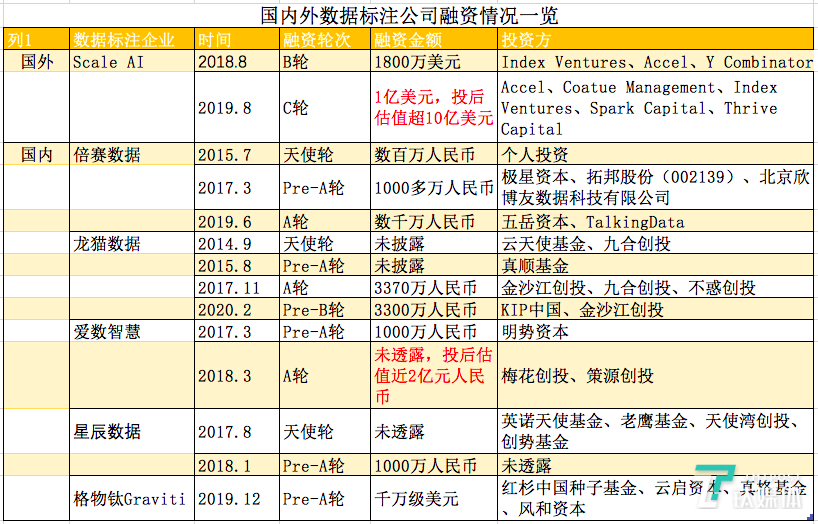Select the cell 3300万人民币
The image size is (818, 524).
pos(434,309)
